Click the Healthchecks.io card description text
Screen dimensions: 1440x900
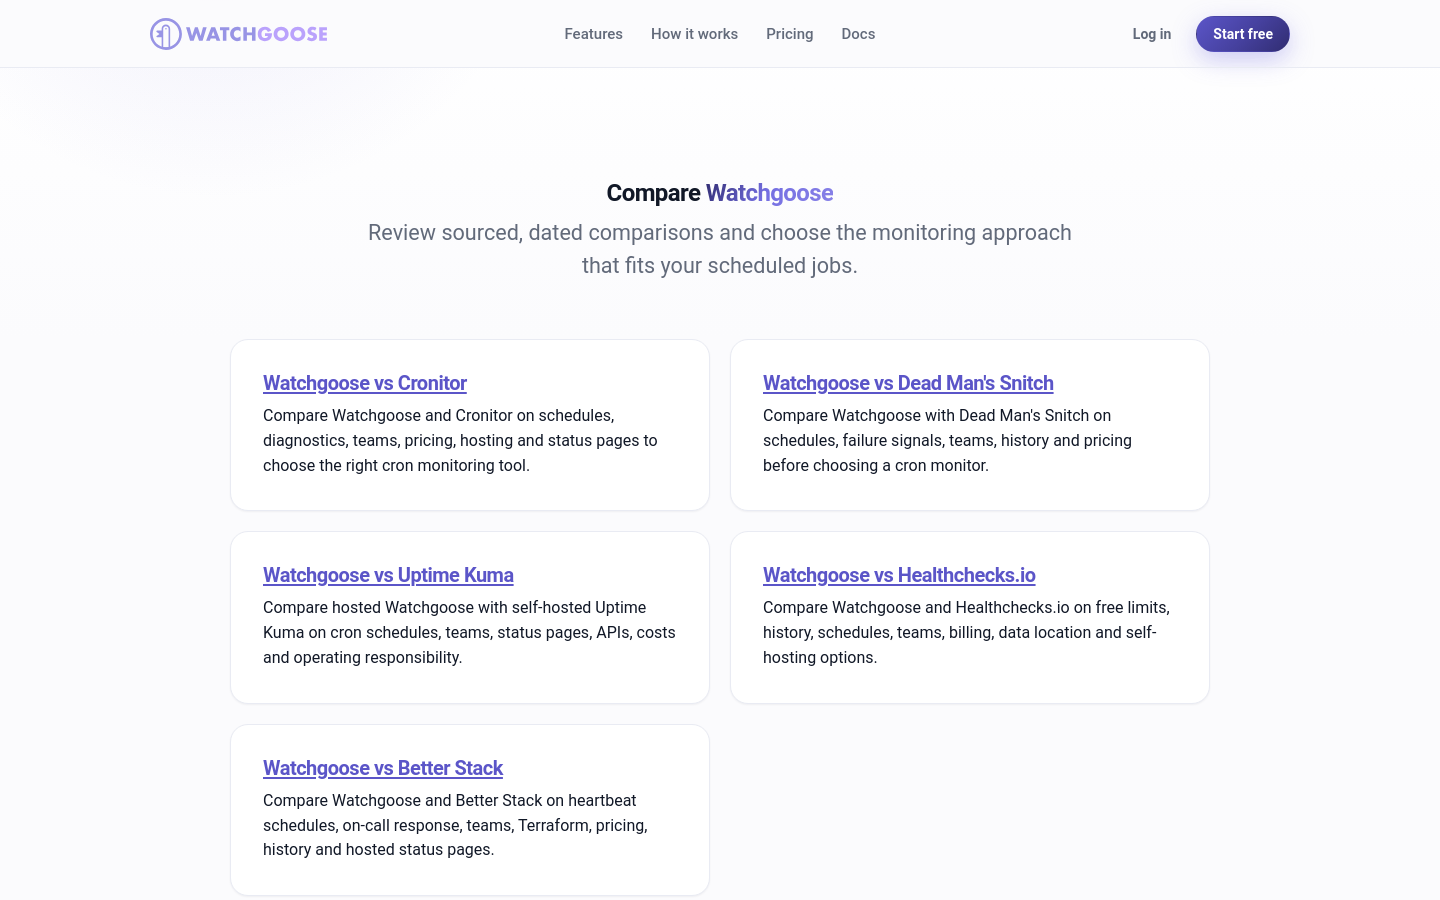[966, 632]
